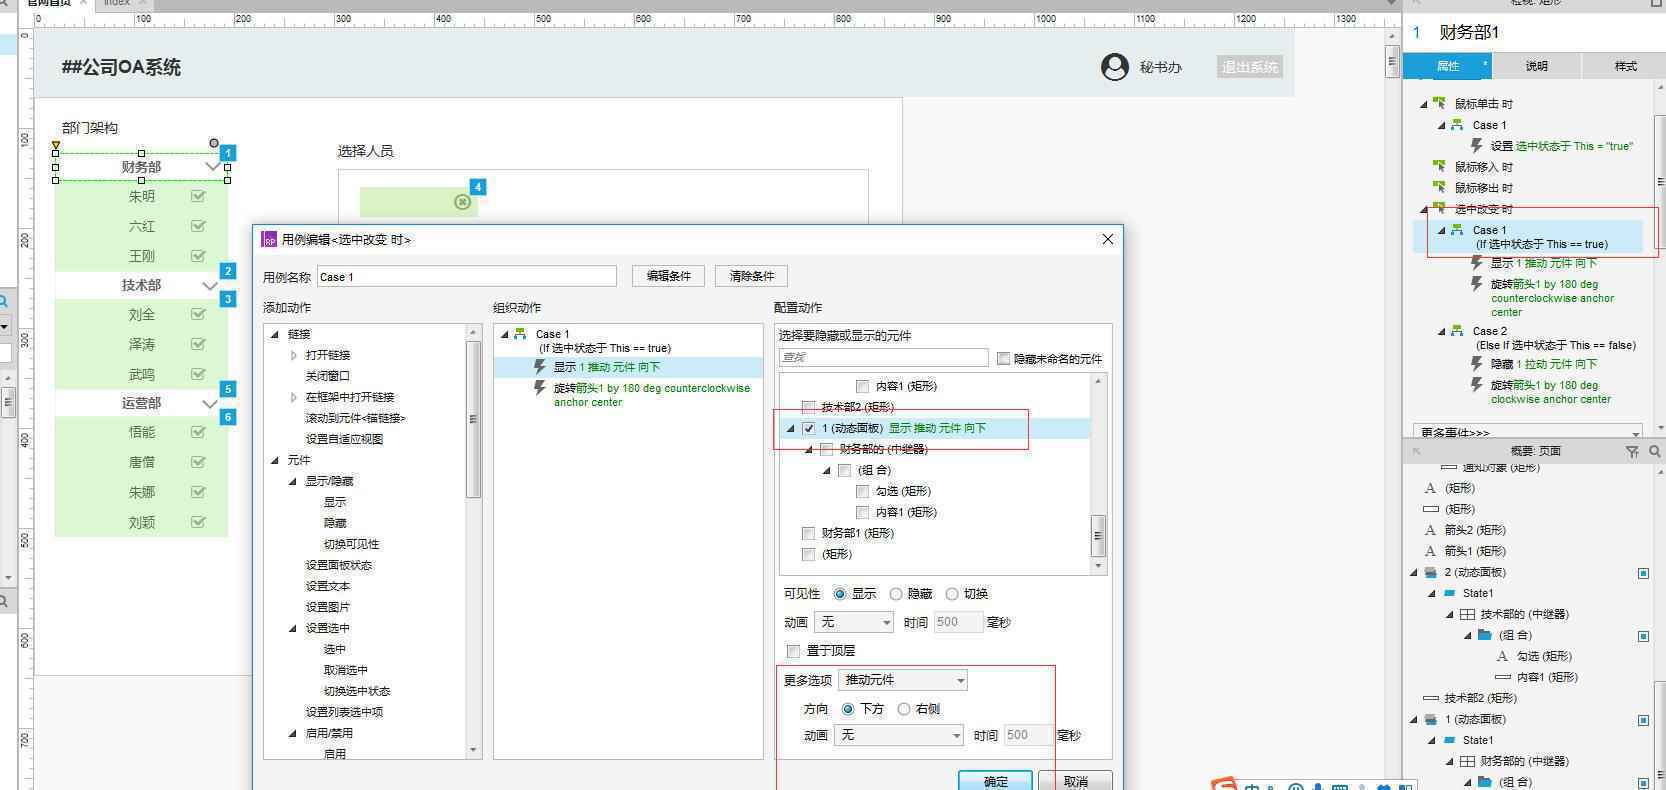Click the 用例名称 input field
This screenshot has height=790, width=1666.
click(467, 276)
